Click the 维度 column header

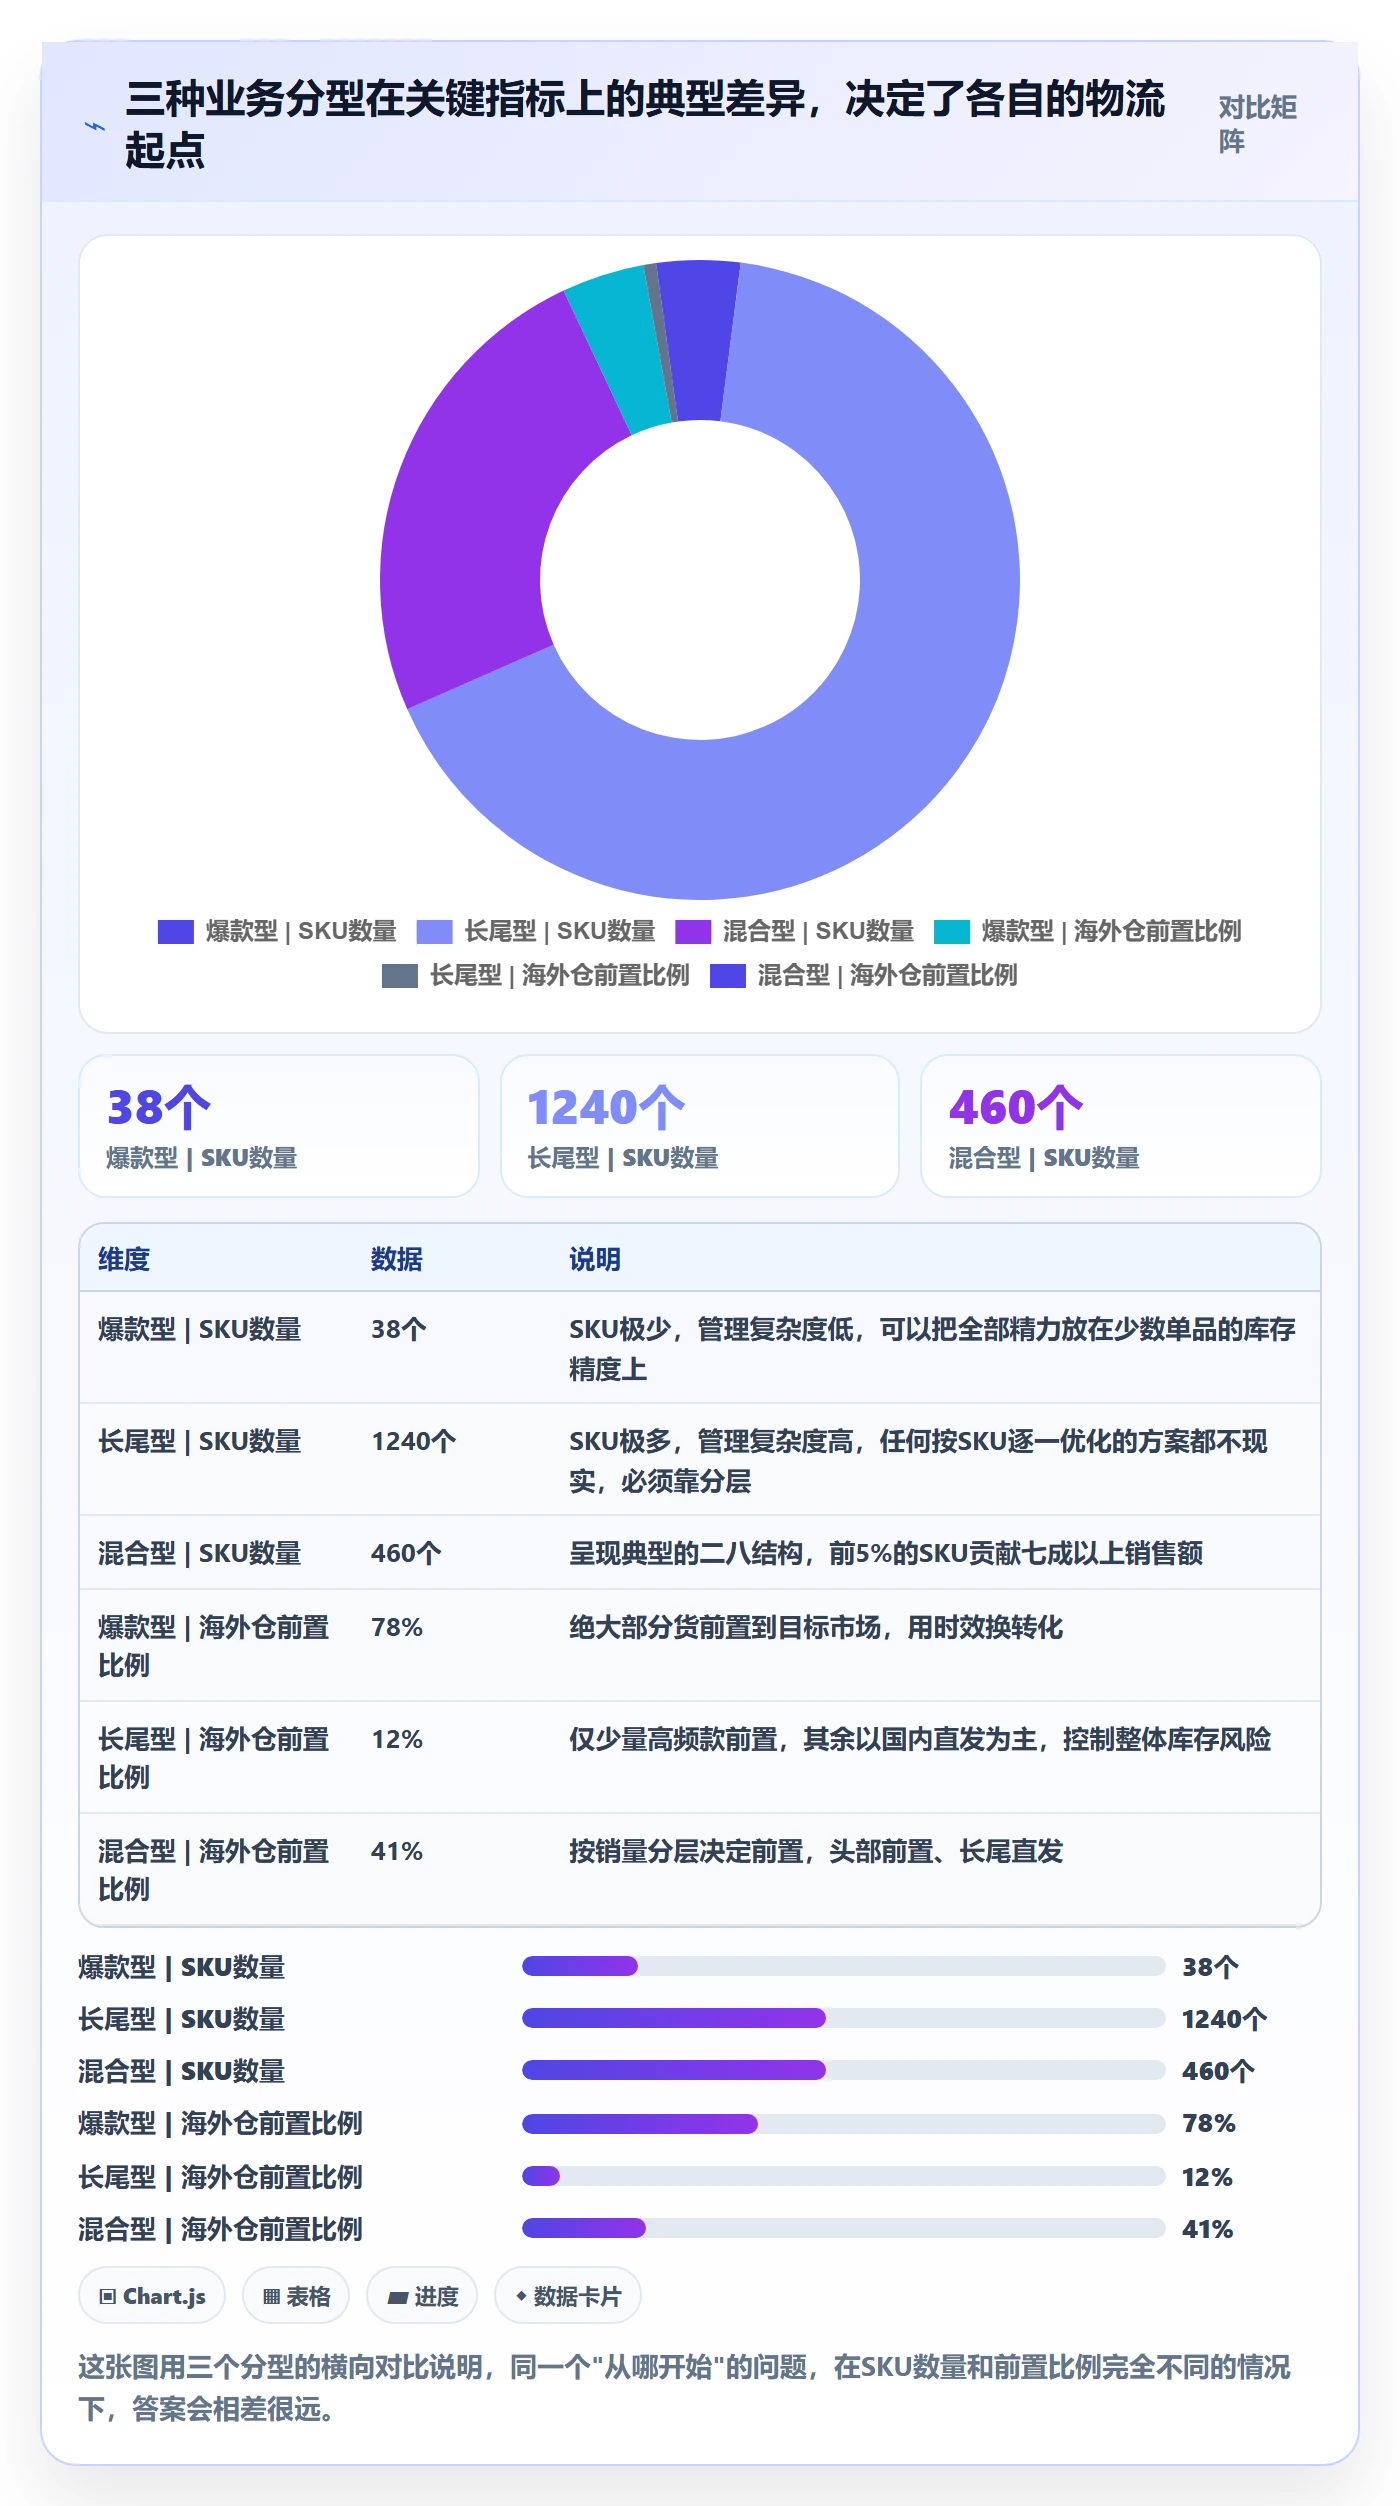[x=124, y=1259]
